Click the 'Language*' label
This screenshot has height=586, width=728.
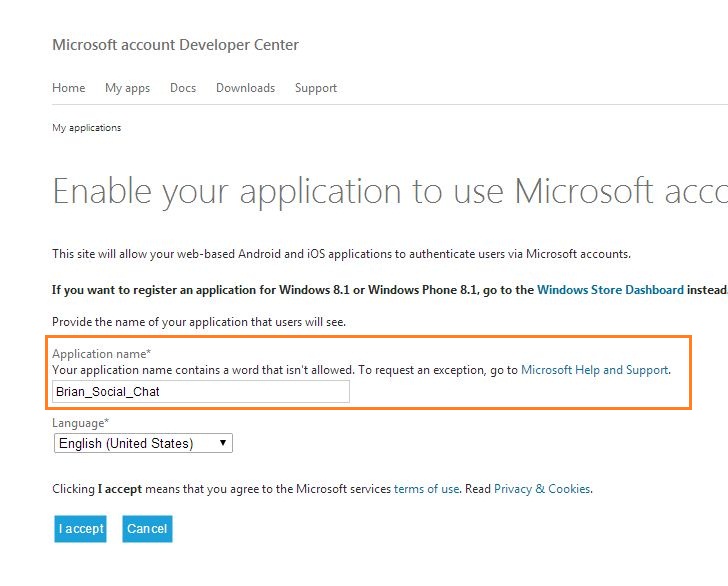click(x=80, y=423)
